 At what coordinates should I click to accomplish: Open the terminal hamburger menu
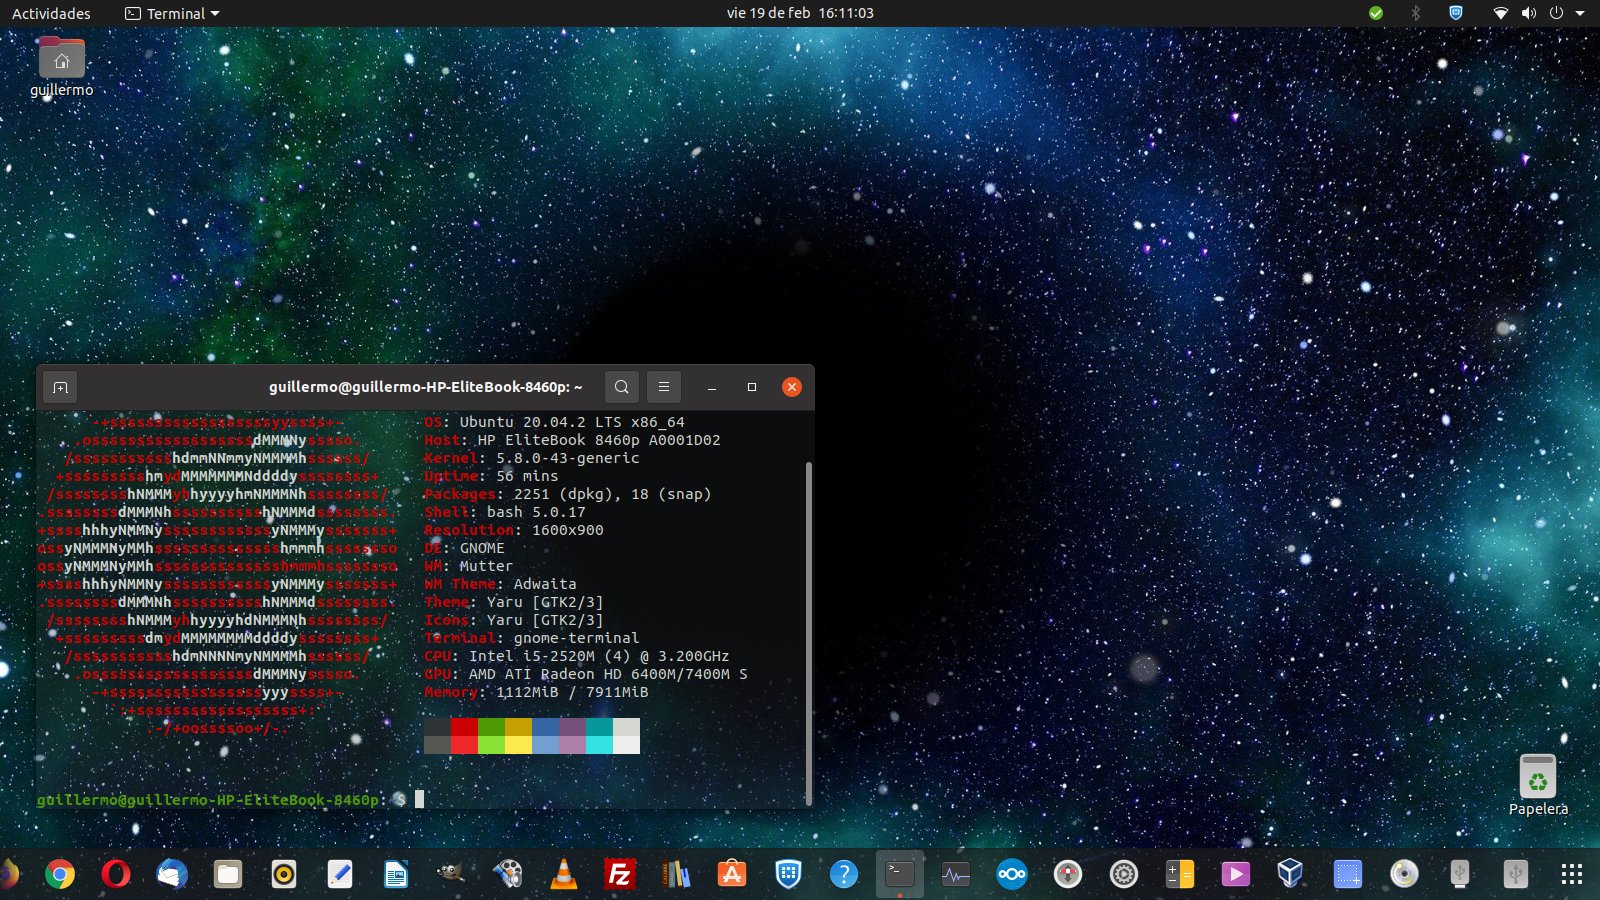(x=663, y=387)
